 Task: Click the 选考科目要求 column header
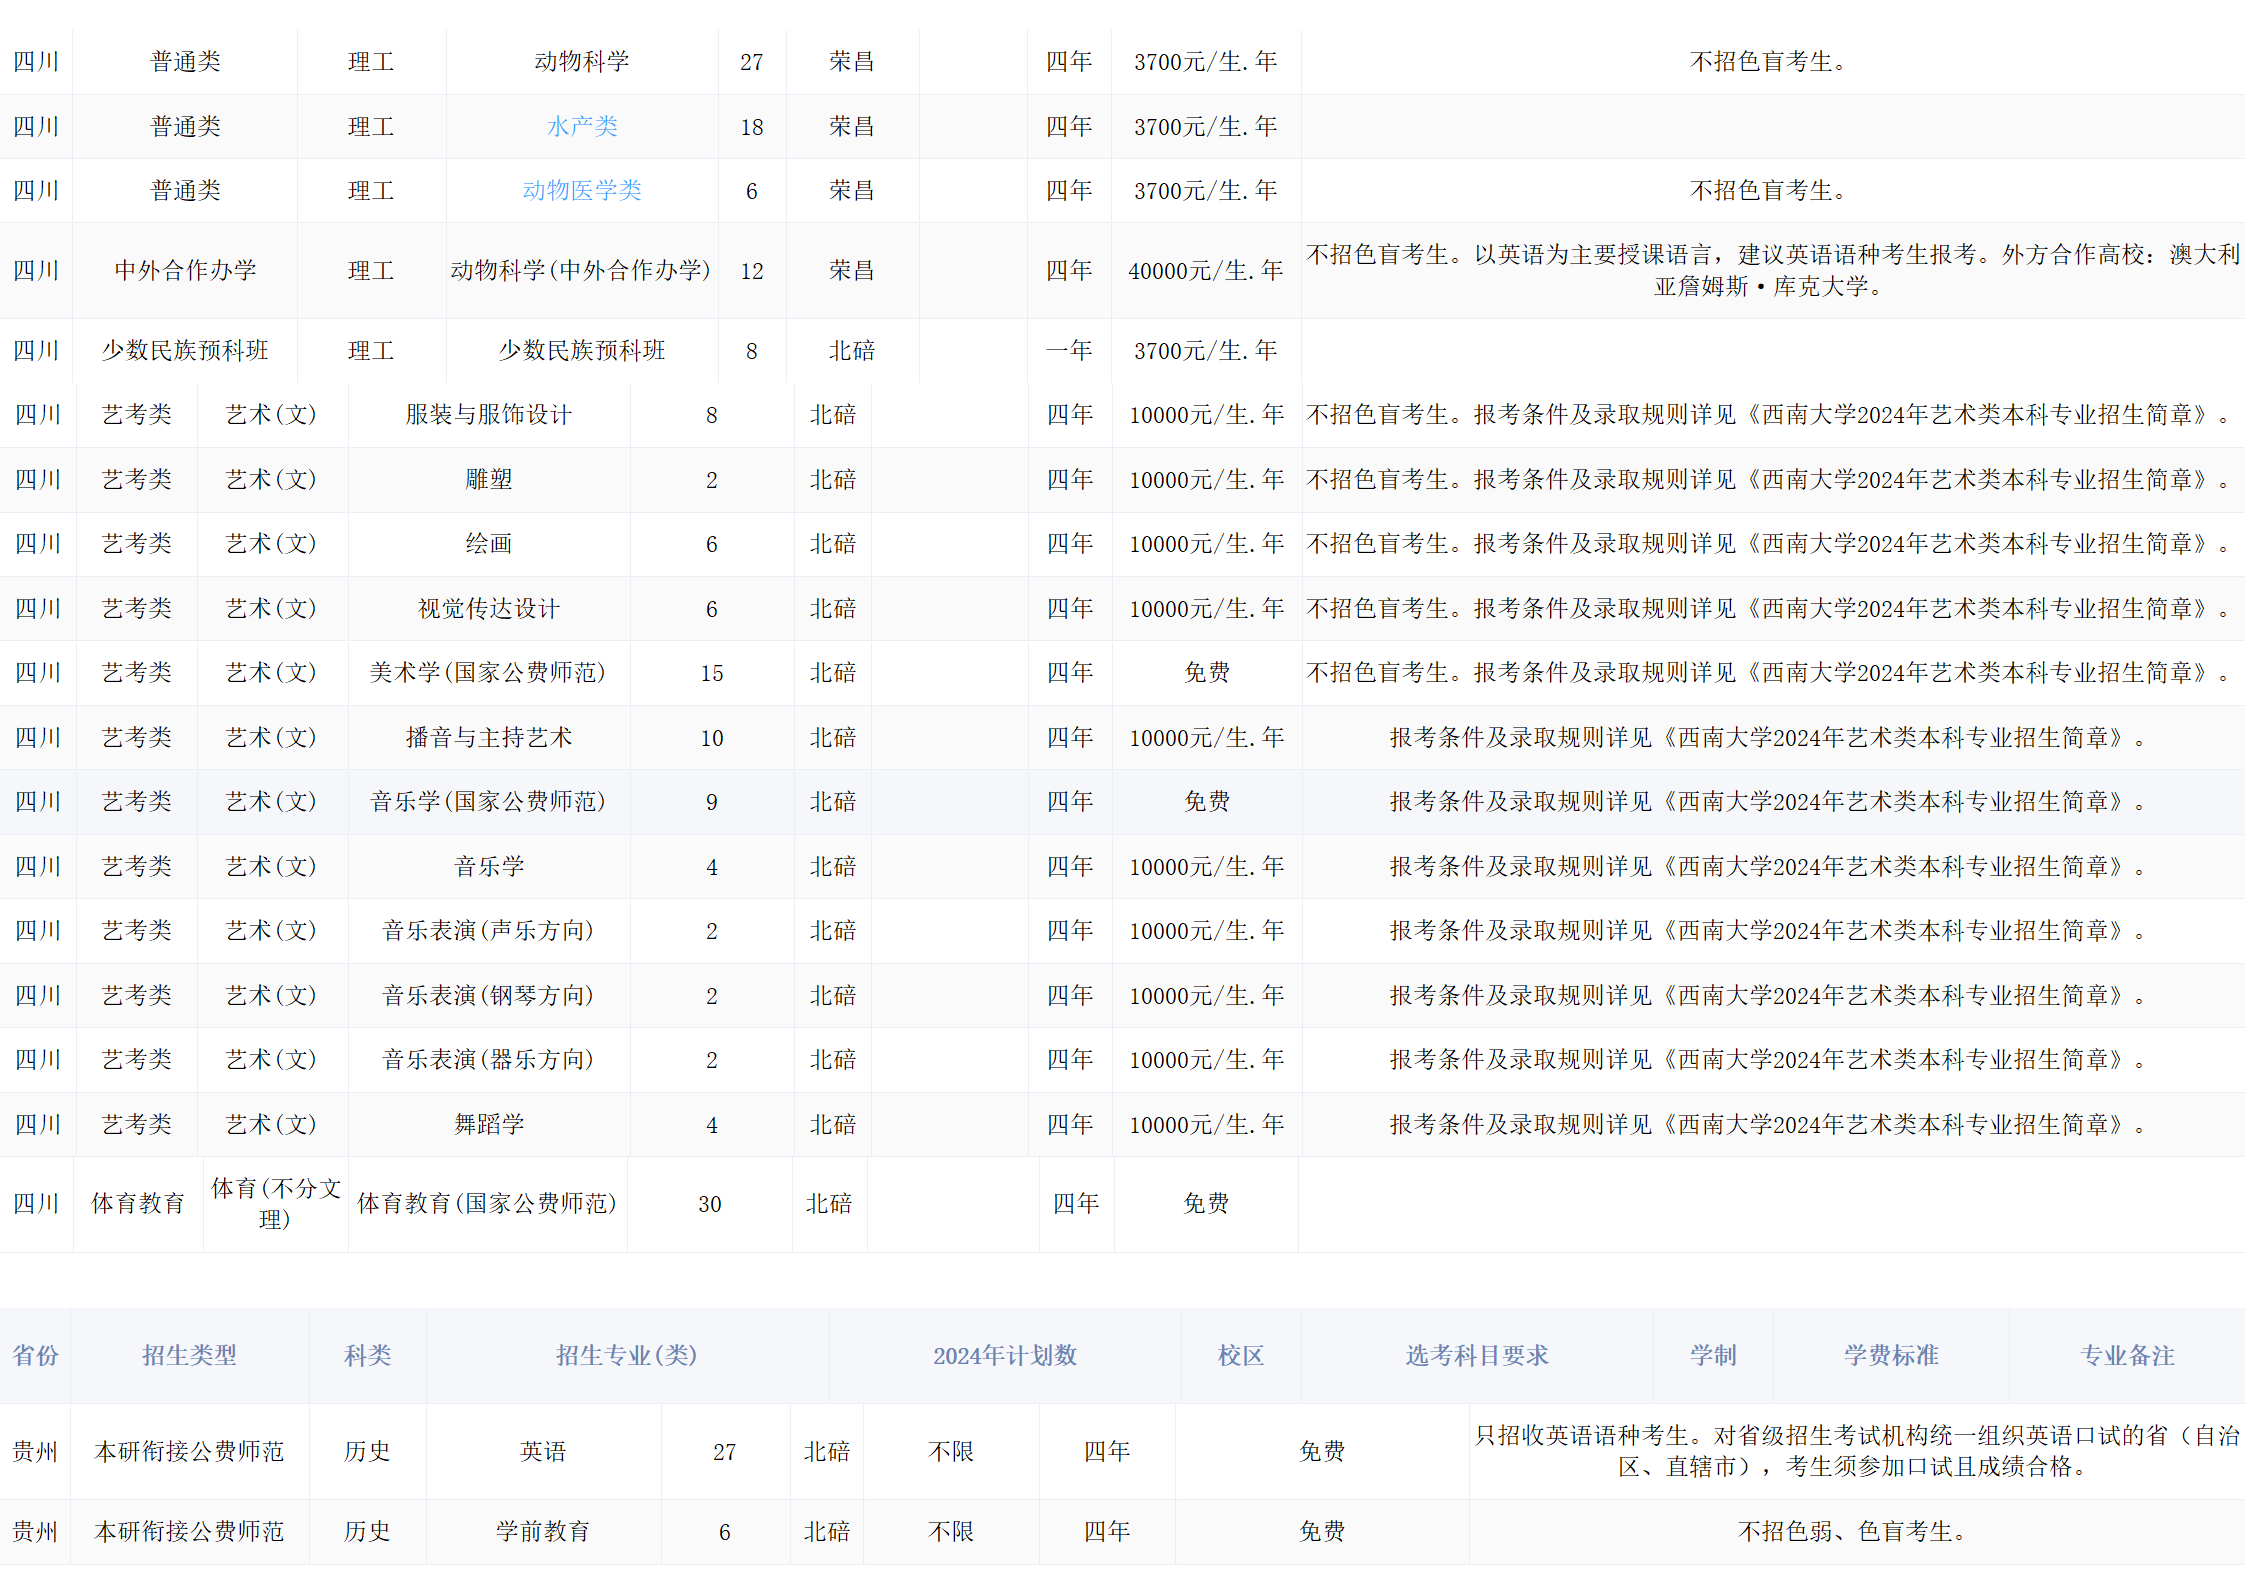tap(1476, 1355)
